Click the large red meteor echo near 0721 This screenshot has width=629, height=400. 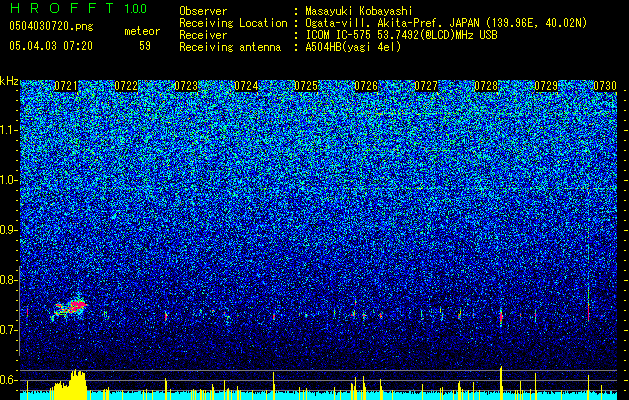(70, 308)
